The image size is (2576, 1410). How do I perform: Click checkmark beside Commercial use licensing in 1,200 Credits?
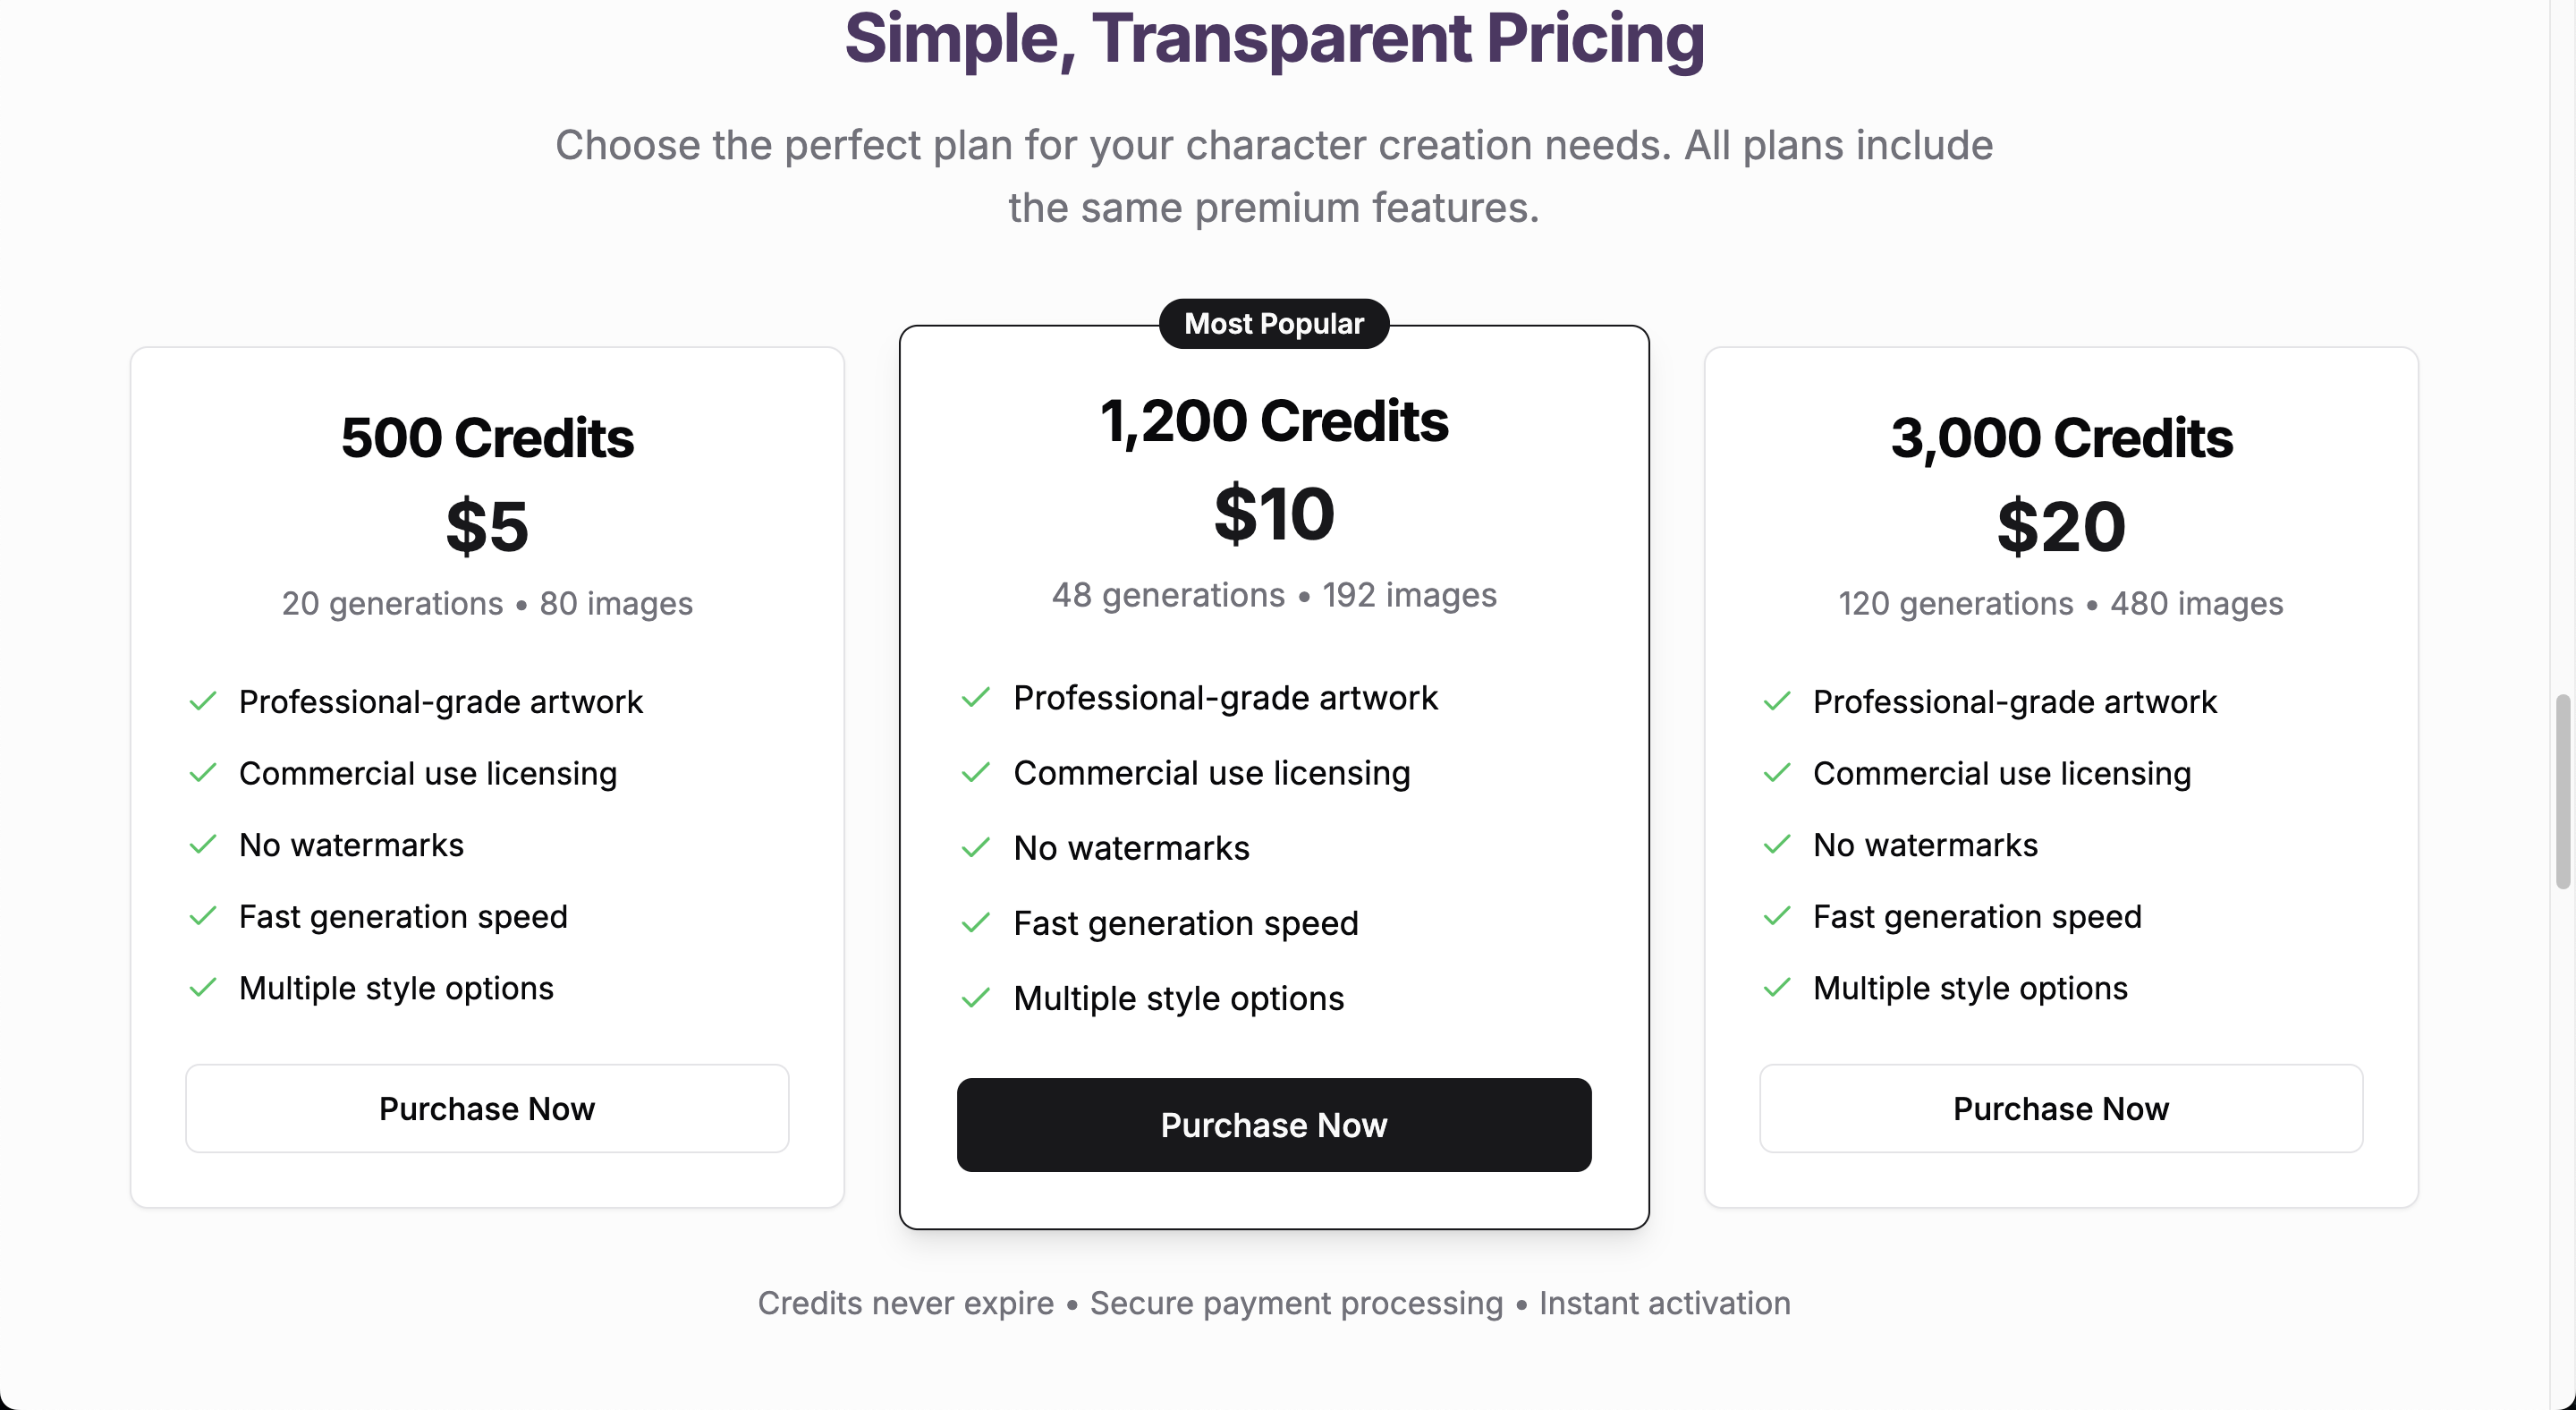pyautogui.click(x=976, y=773)
